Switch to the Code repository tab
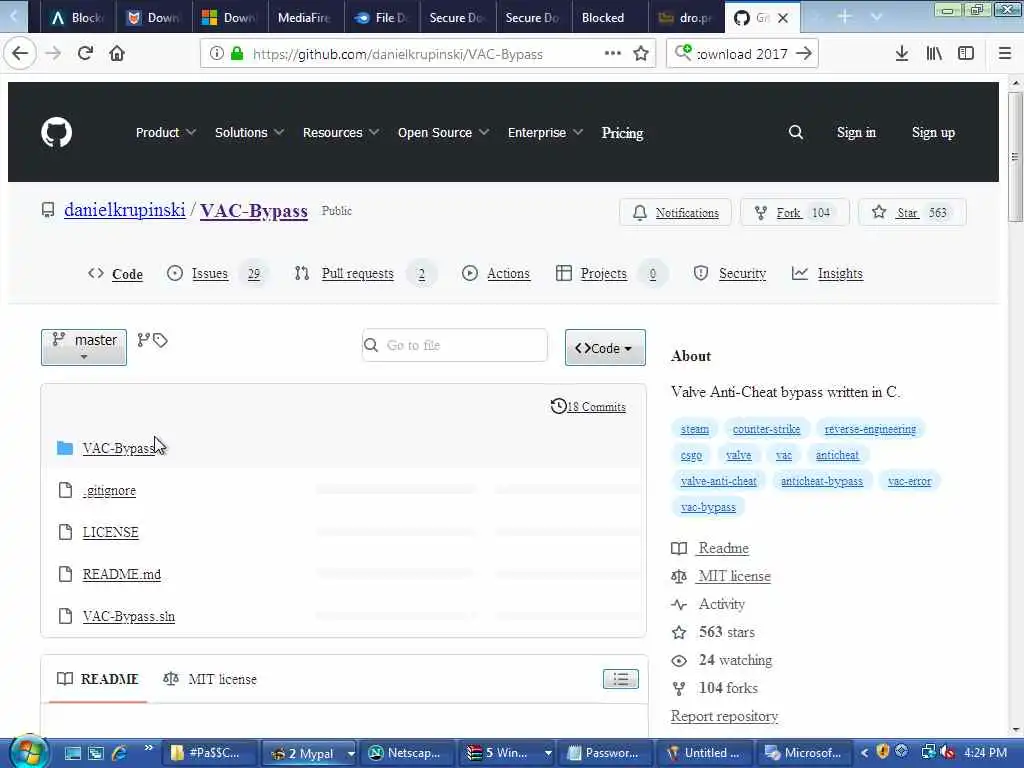The width and height of the screenshot is (1024, 768). click(116, 274)
